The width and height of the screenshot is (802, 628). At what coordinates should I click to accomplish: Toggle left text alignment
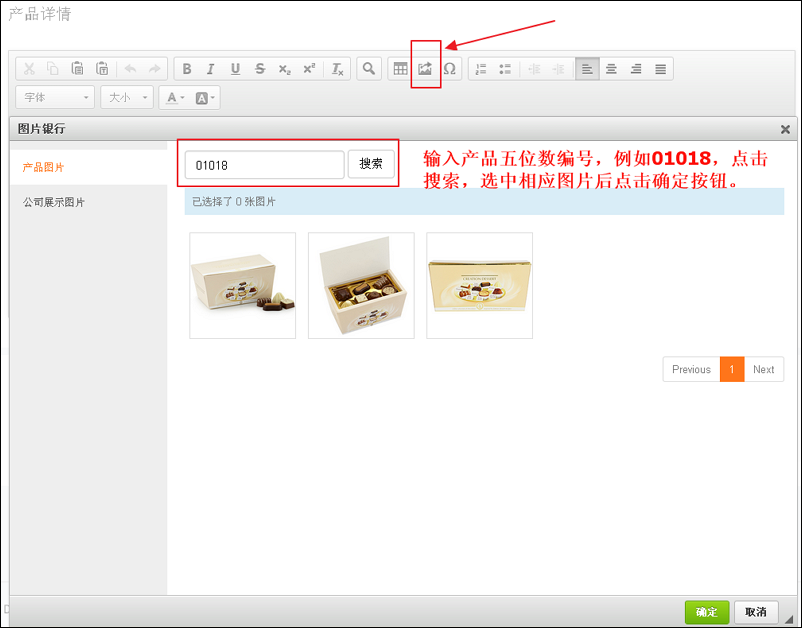click(x=586, y=69)
